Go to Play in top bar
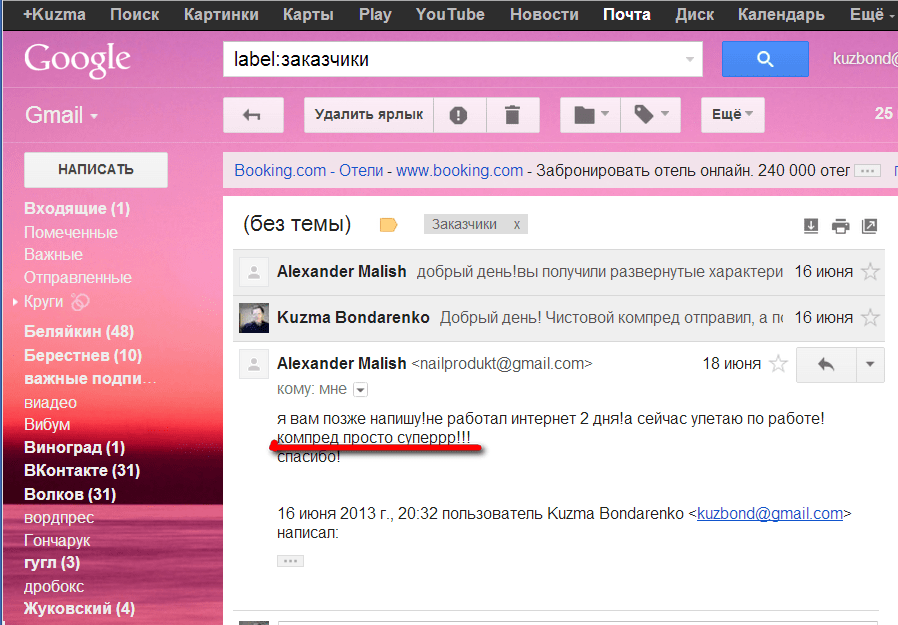The height and width of the screenshot is (625, 898). click(x=375, y=14)
